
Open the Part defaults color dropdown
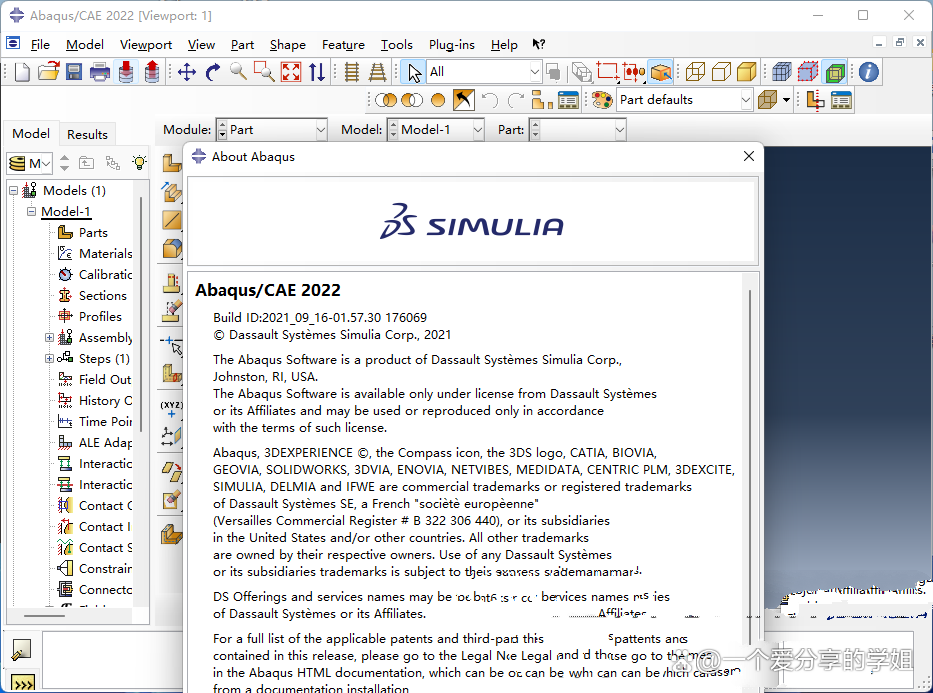(x=684, y=100)
